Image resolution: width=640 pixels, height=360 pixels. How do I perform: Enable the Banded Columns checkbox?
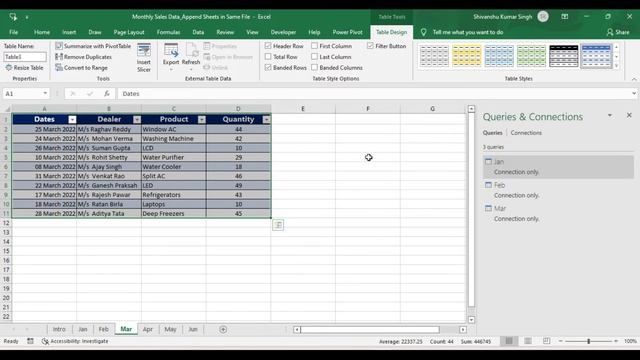click(314, 67)
